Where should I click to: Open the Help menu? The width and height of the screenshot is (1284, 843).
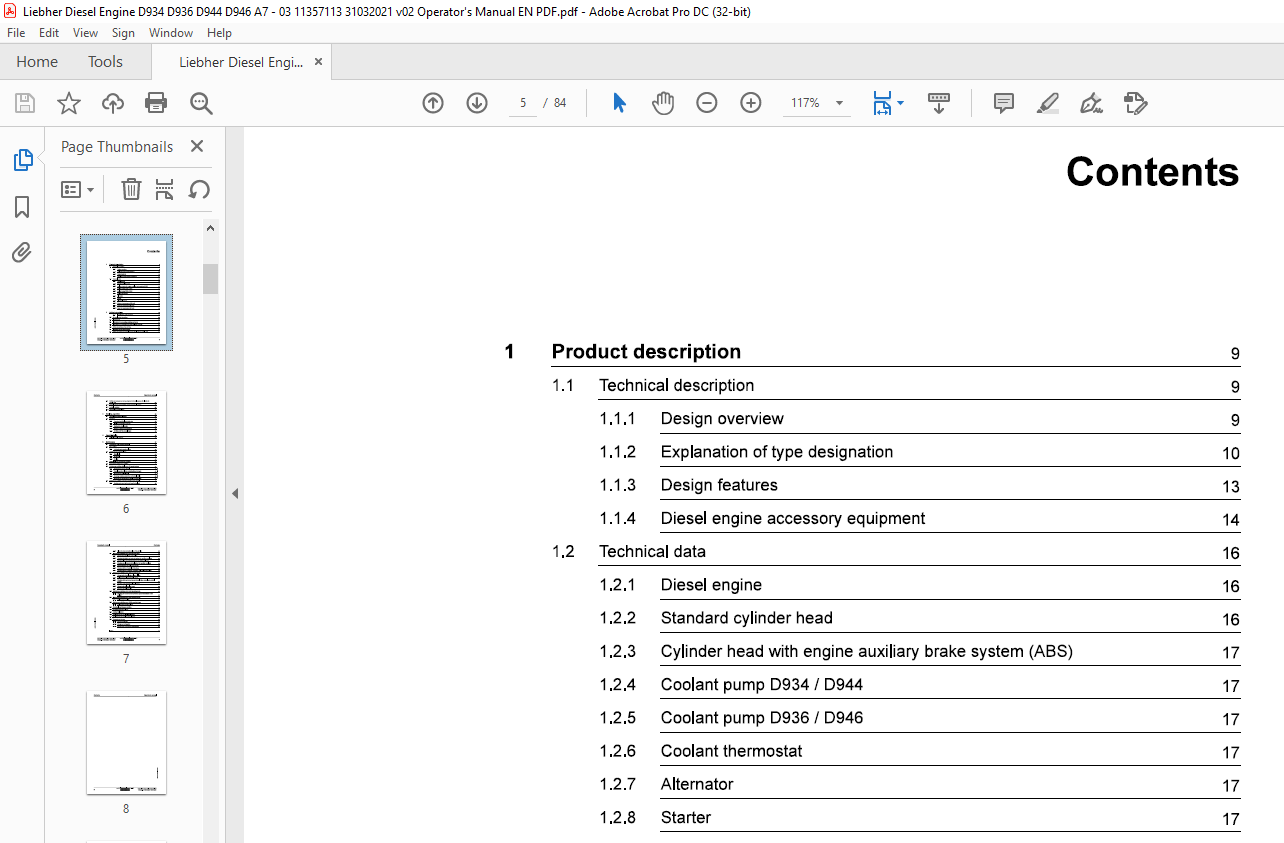pyautogui.click(x=219, y=33)
